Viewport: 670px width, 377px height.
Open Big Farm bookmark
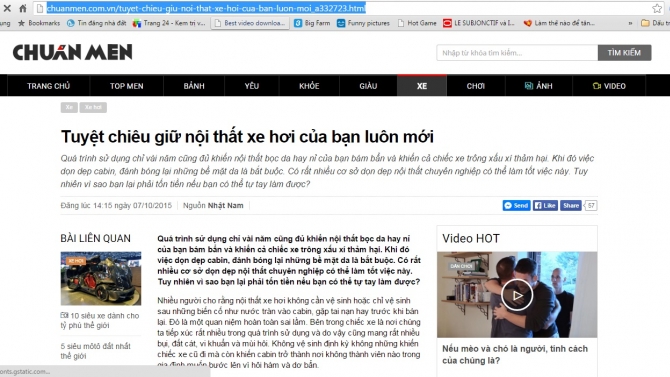coord(312,23)
